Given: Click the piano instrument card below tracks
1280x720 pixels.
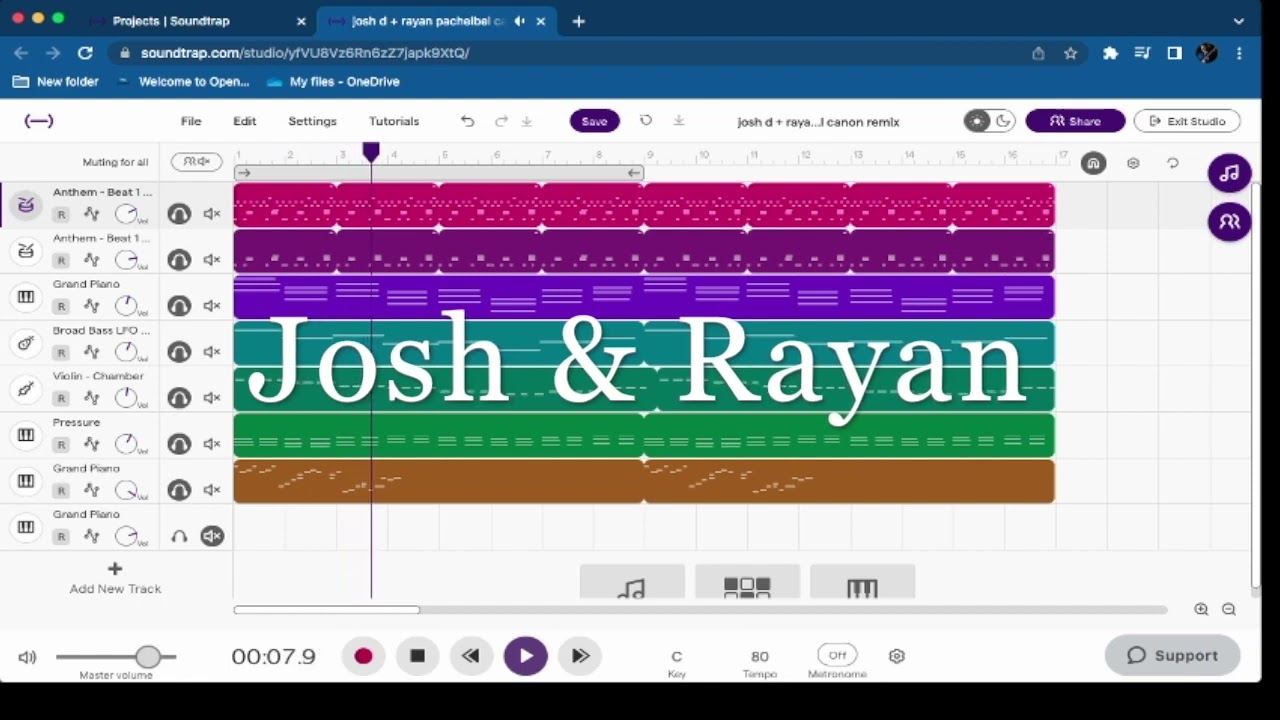Looking at the screenshot, I should coord(862,583).
